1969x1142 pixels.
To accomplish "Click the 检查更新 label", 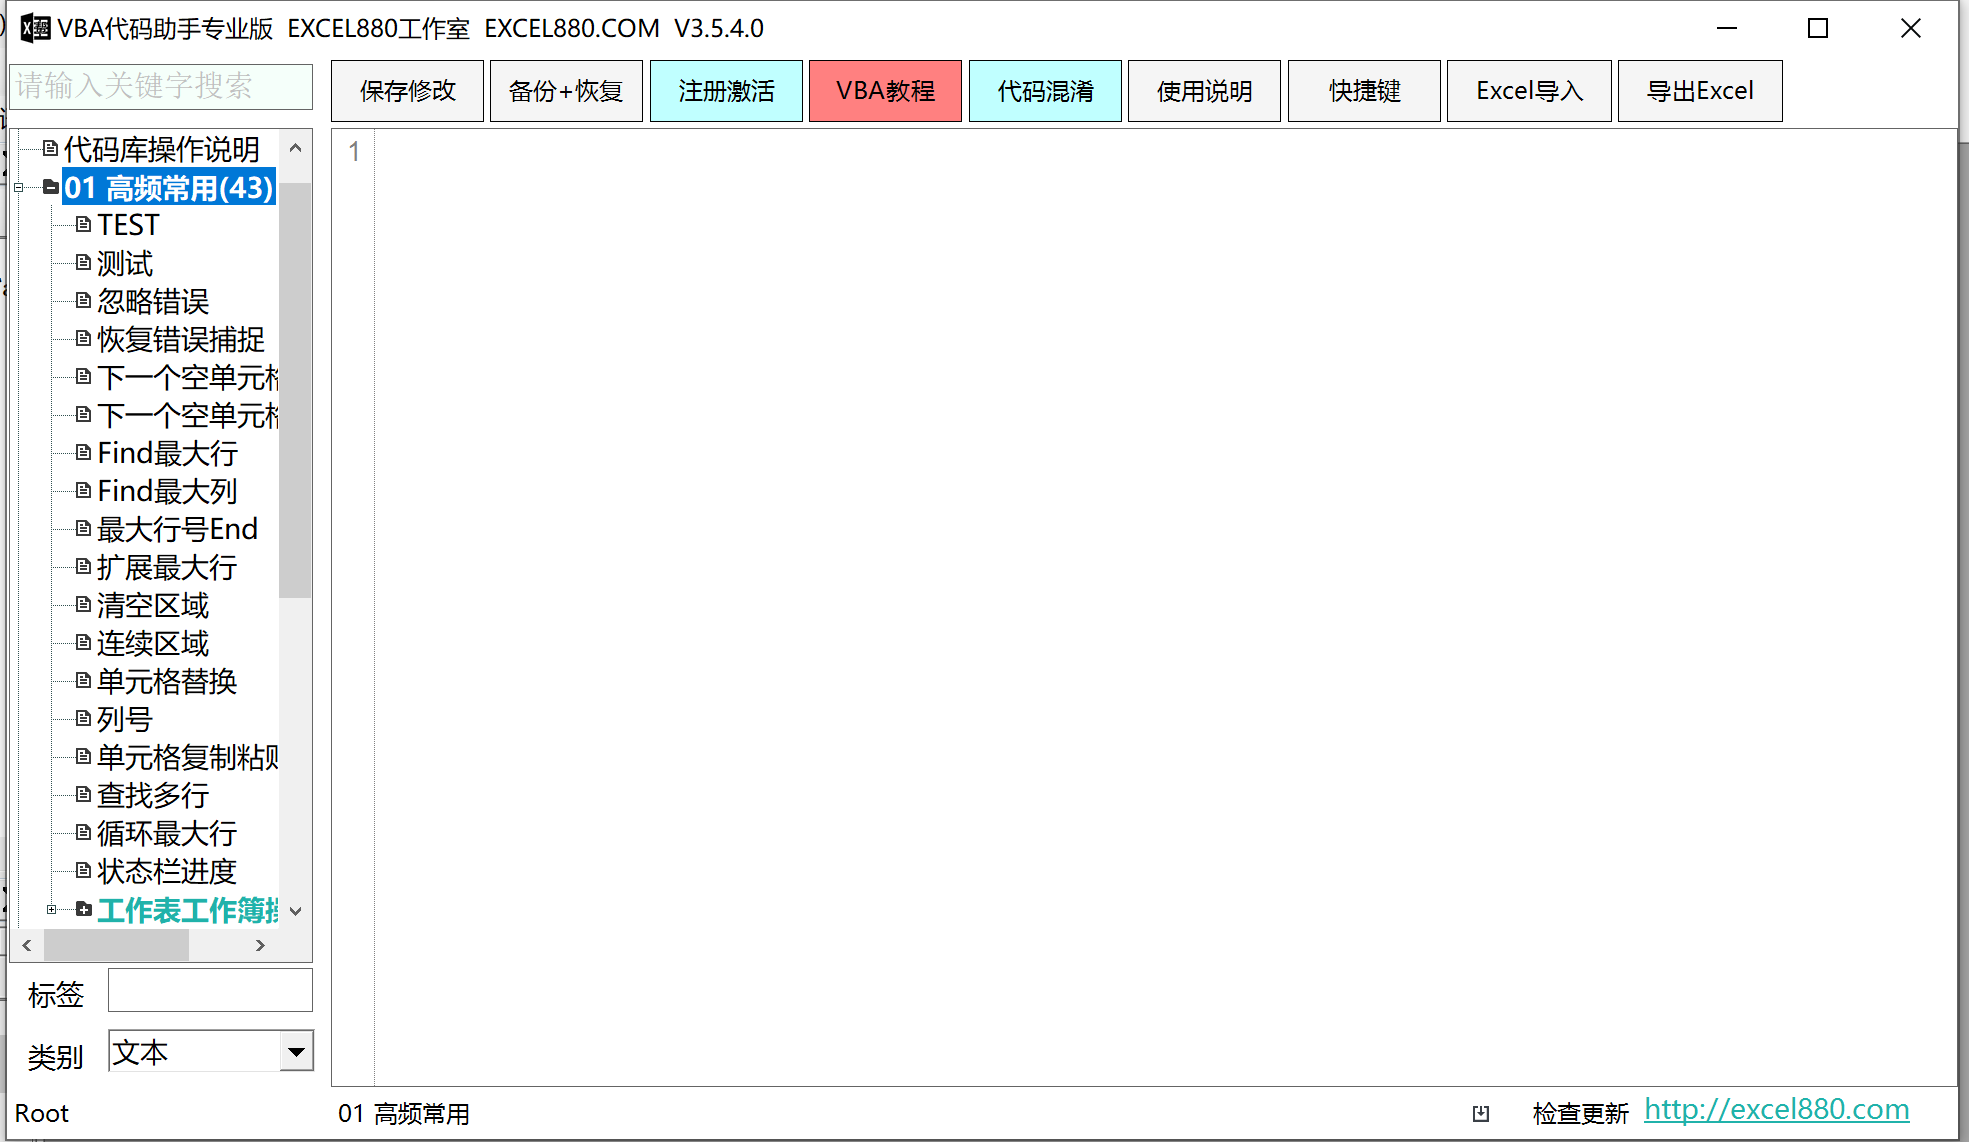I will pos(1580,1113).
